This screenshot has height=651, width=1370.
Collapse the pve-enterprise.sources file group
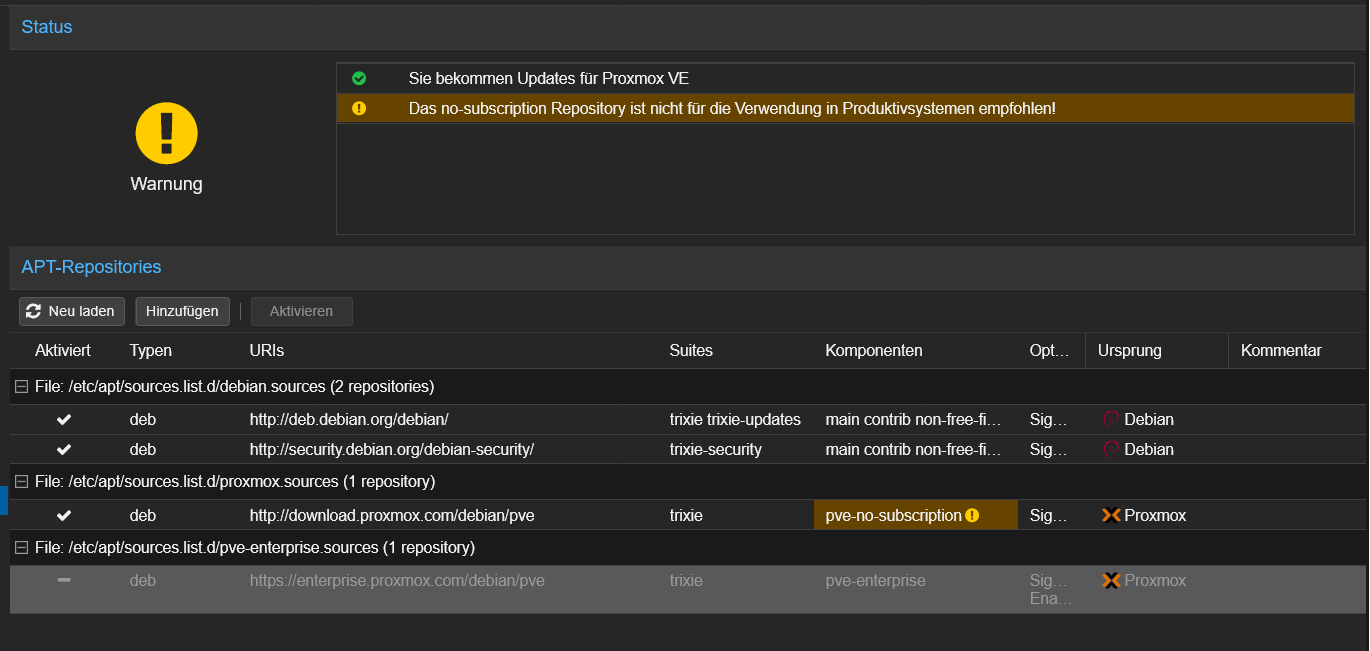coord(20,547)
